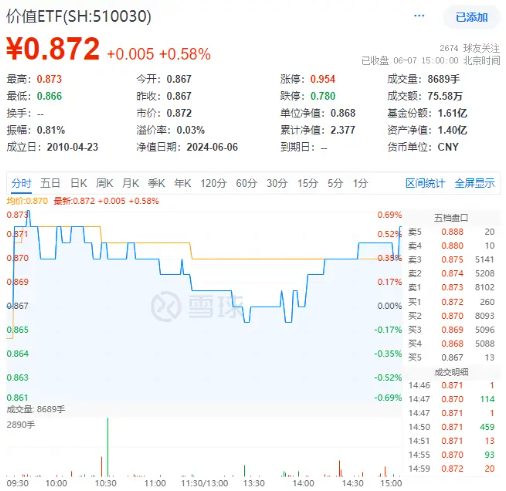This screenshot has height=491, width=506.
Task: Select the 卖1 row at 0.873
Action: (x=451, y=287)
